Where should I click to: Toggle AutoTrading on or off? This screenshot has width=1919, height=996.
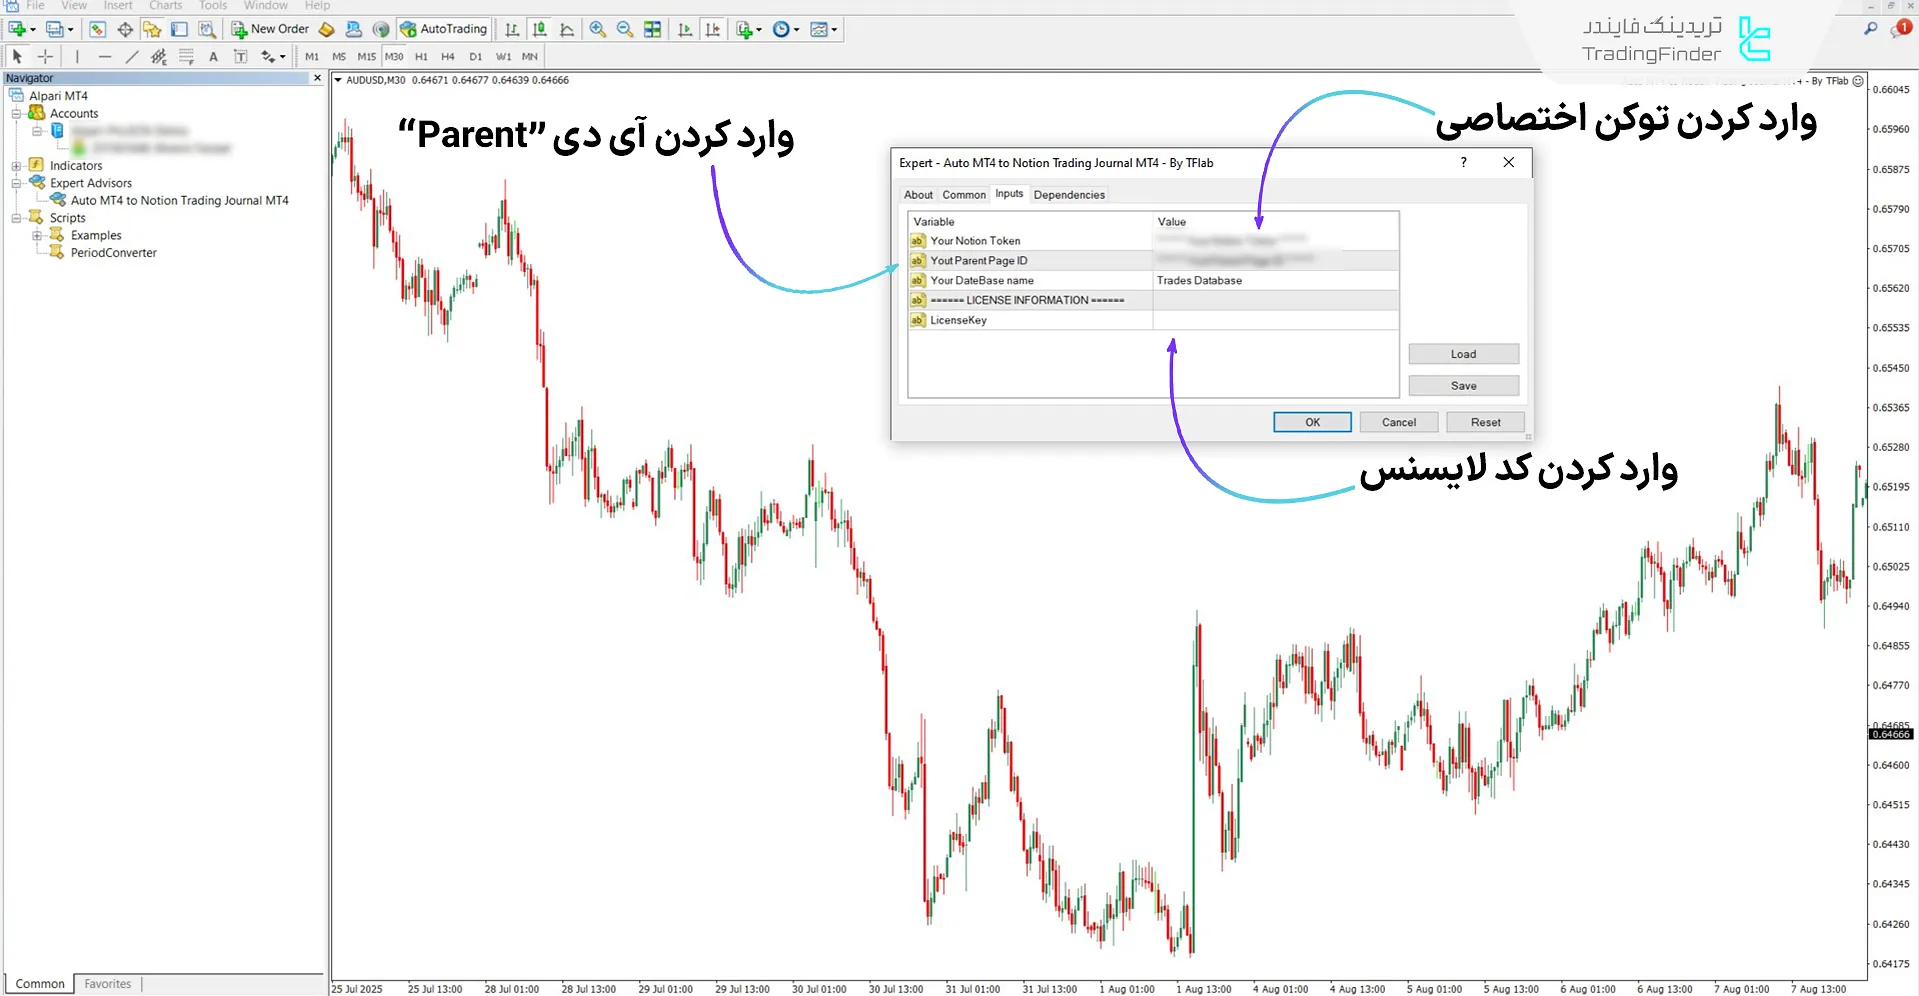444,29
